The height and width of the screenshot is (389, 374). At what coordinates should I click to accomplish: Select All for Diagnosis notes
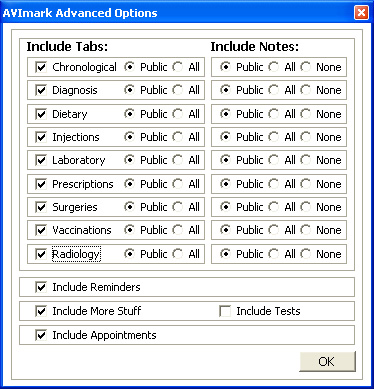point(274,90)
